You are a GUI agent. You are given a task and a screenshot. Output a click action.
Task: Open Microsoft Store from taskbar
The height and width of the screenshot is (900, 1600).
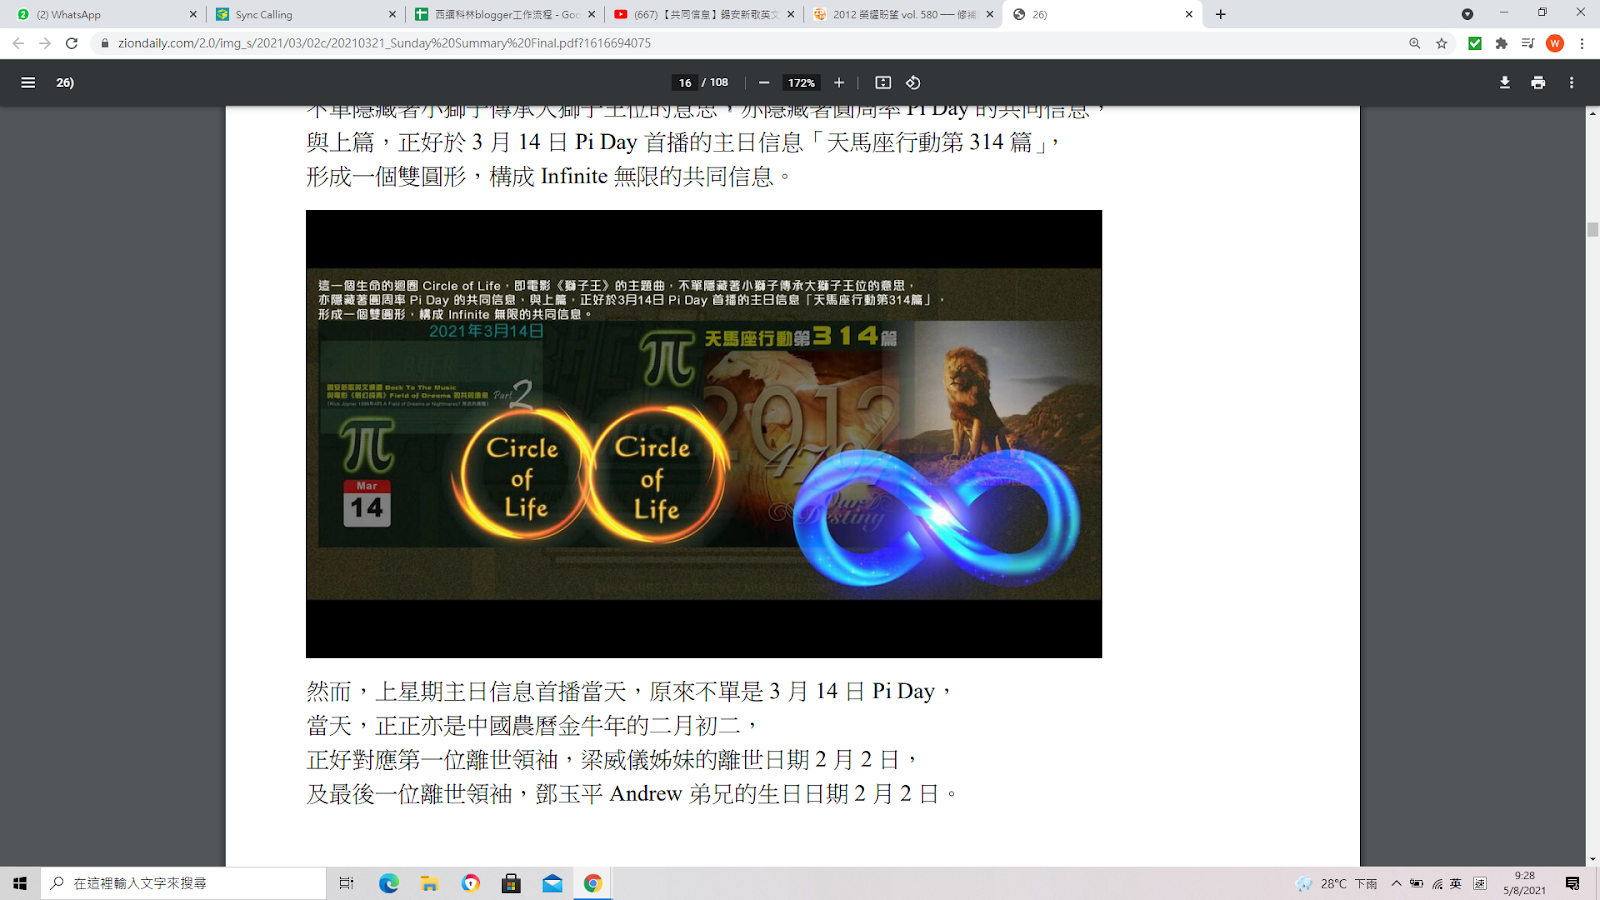pos(511,883)
